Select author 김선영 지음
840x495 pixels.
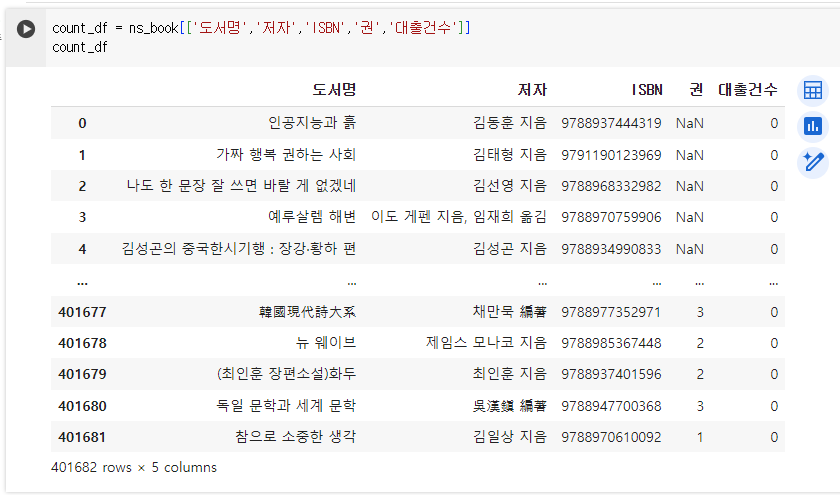pos(509,186)
